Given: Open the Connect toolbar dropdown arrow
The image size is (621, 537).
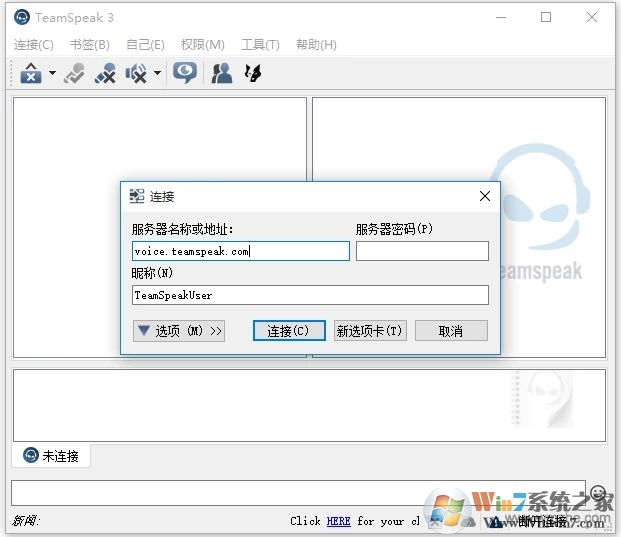Looking at the screenshot, I should click(x=52, y=73).
